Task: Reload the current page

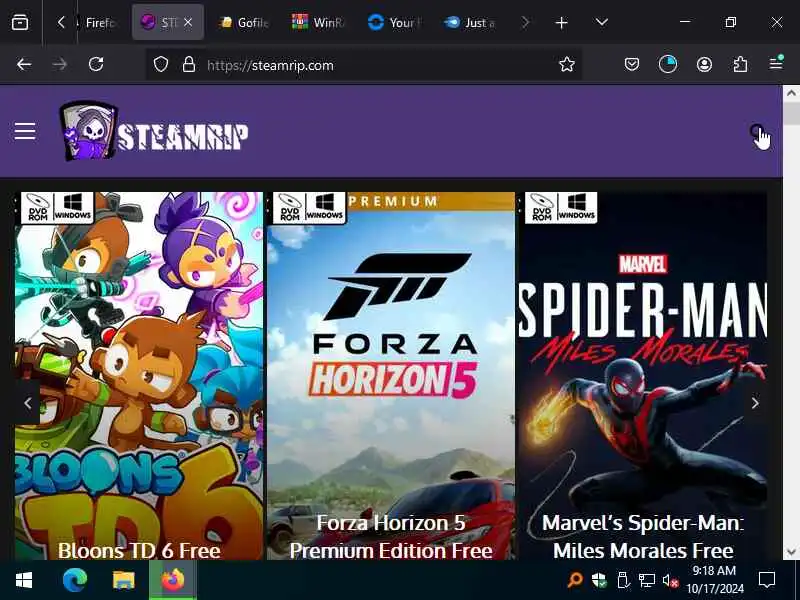Action: click(x=96, y=65)
